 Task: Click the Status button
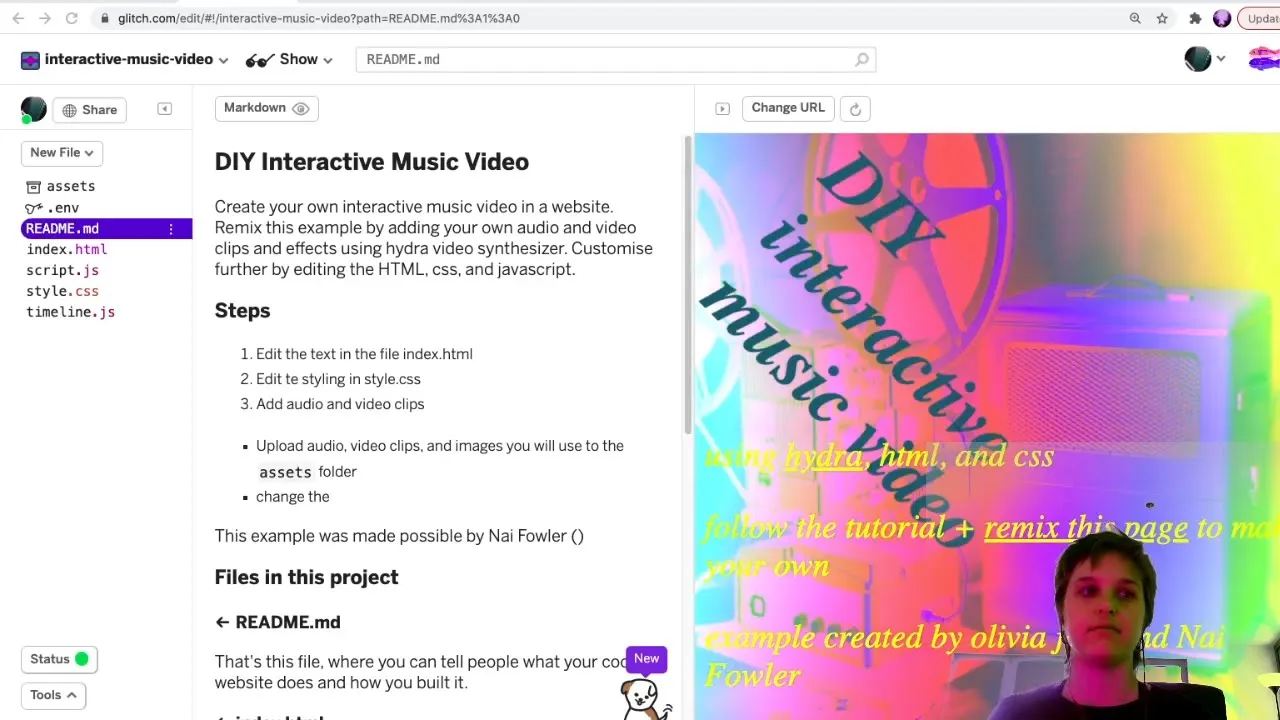click(x=59, y=659)
